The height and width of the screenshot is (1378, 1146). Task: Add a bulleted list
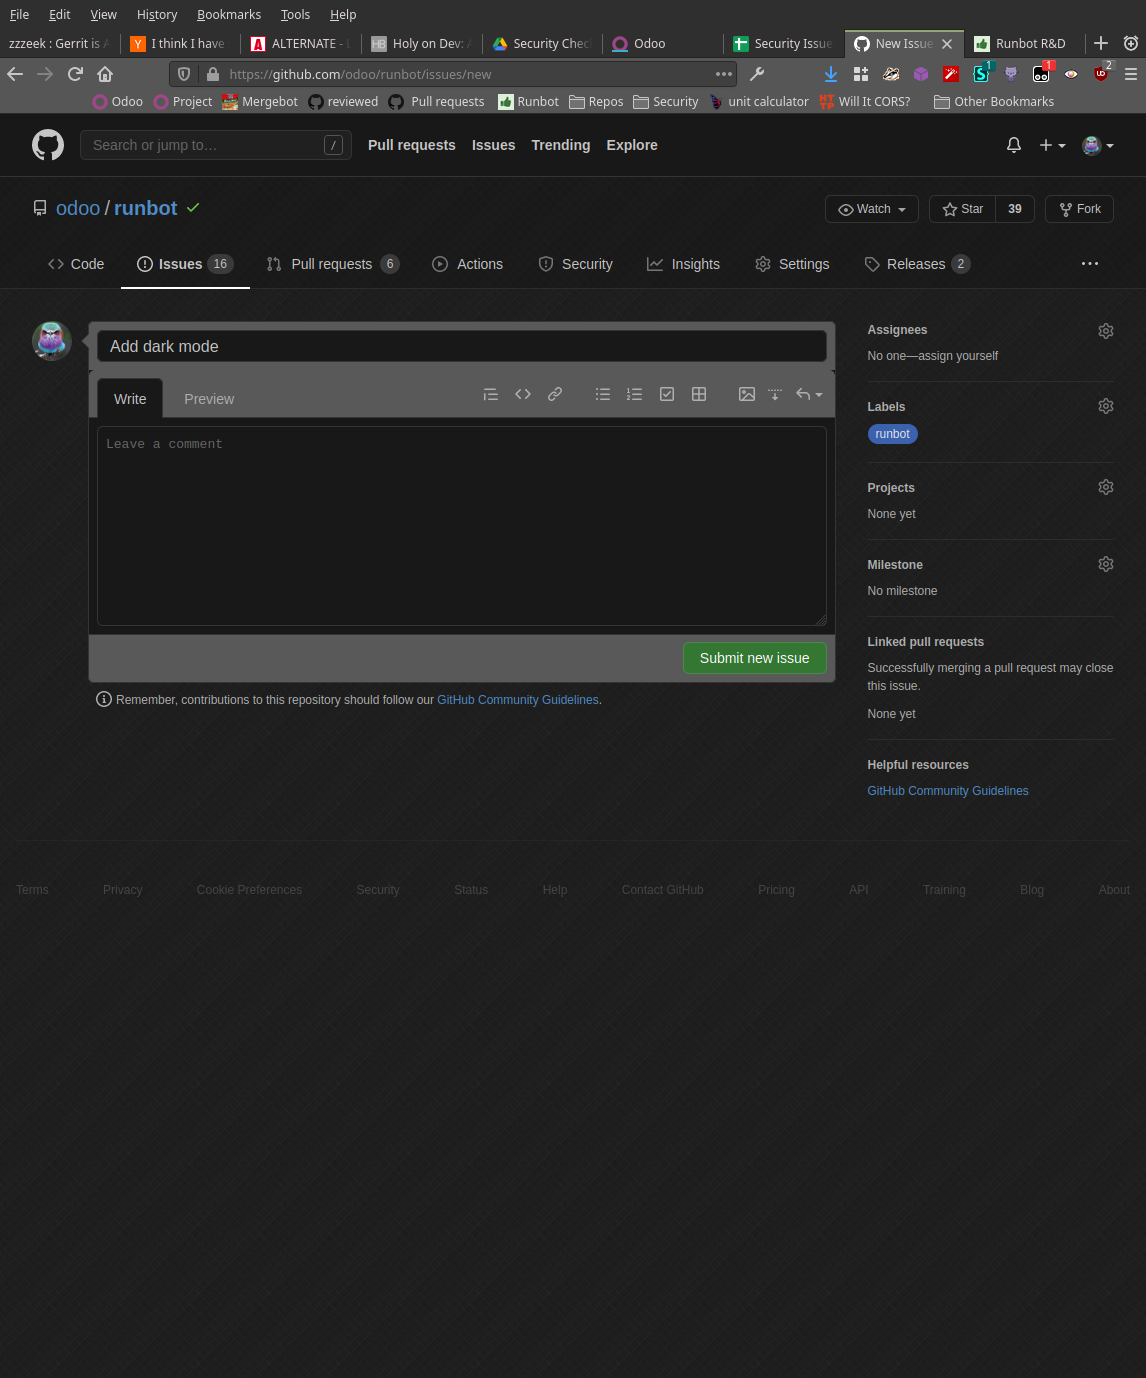[603, 394]
